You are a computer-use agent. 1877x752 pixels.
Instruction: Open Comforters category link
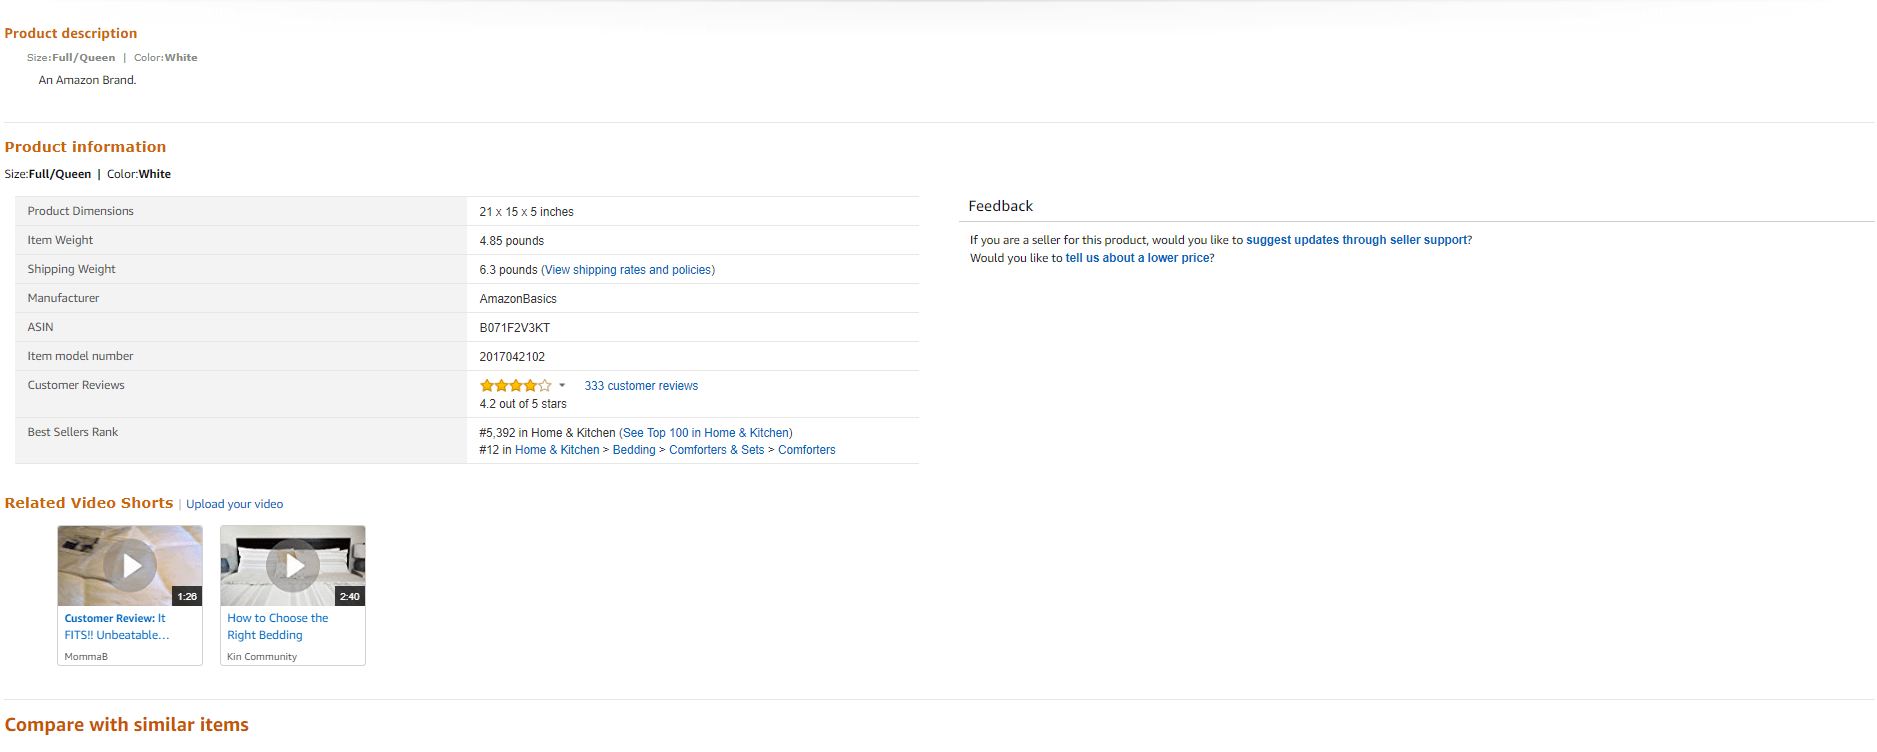(807, 450)
